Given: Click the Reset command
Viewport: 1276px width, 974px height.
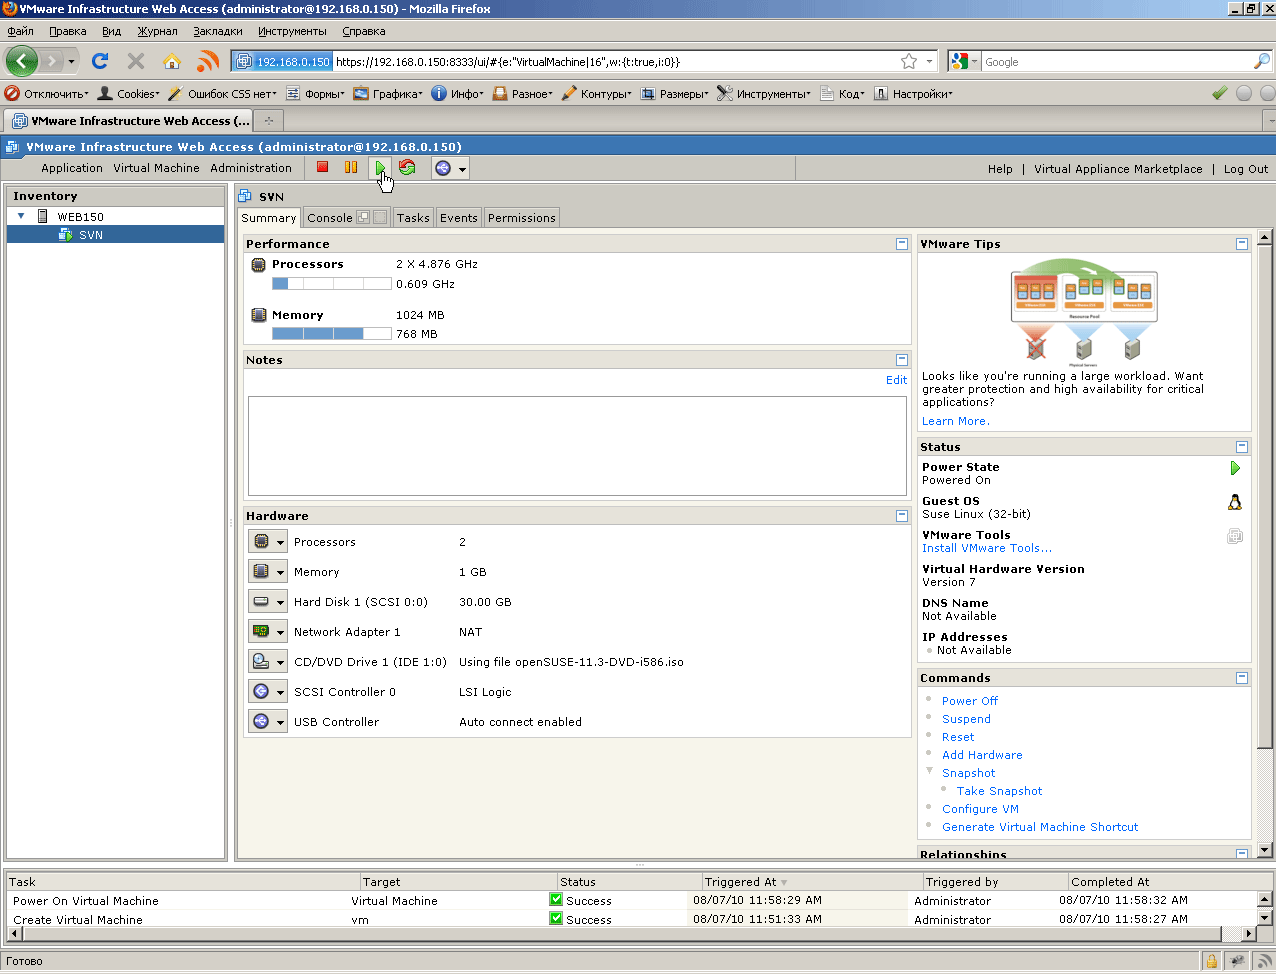Looking at the screenshot, I should pos(957,737).
